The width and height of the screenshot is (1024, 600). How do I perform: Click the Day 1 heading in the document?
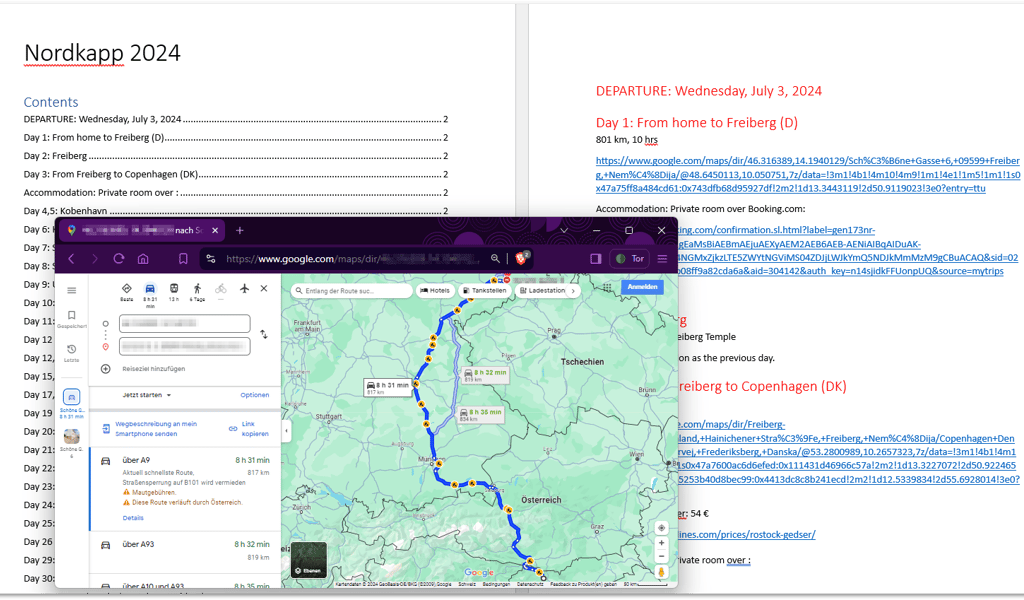tap(697, 123)
